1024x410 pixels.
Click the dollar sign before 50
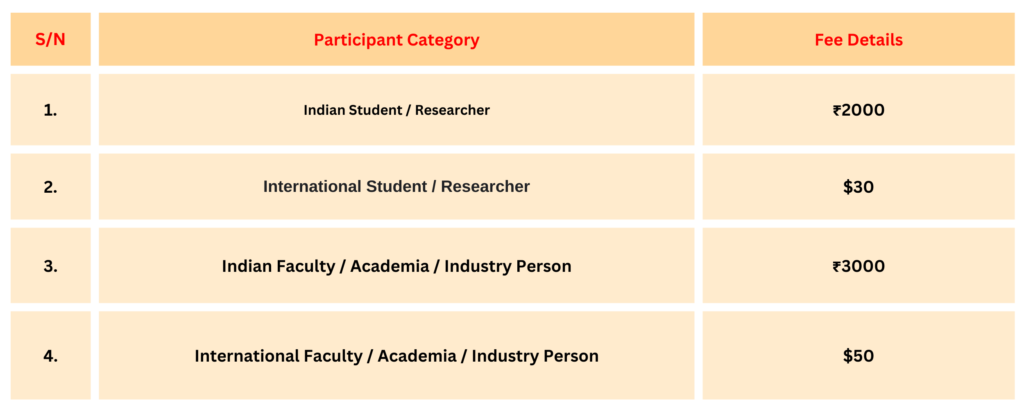coord(847,355)
